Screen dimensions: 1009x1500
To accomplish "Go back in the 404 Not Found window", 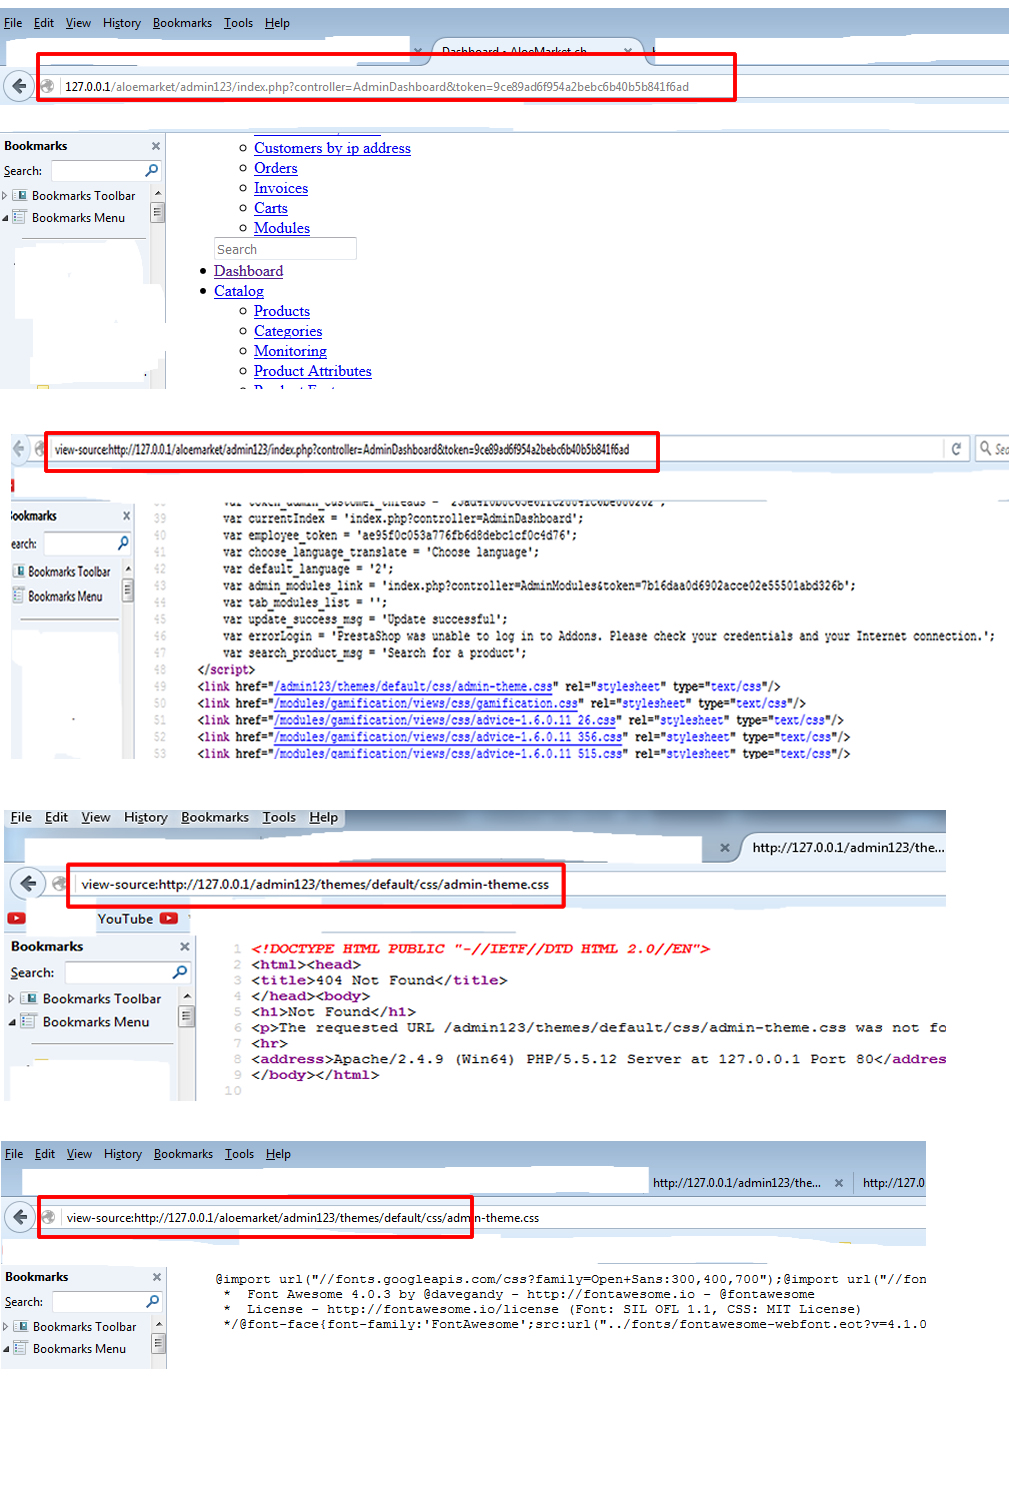I will point(28,883).
